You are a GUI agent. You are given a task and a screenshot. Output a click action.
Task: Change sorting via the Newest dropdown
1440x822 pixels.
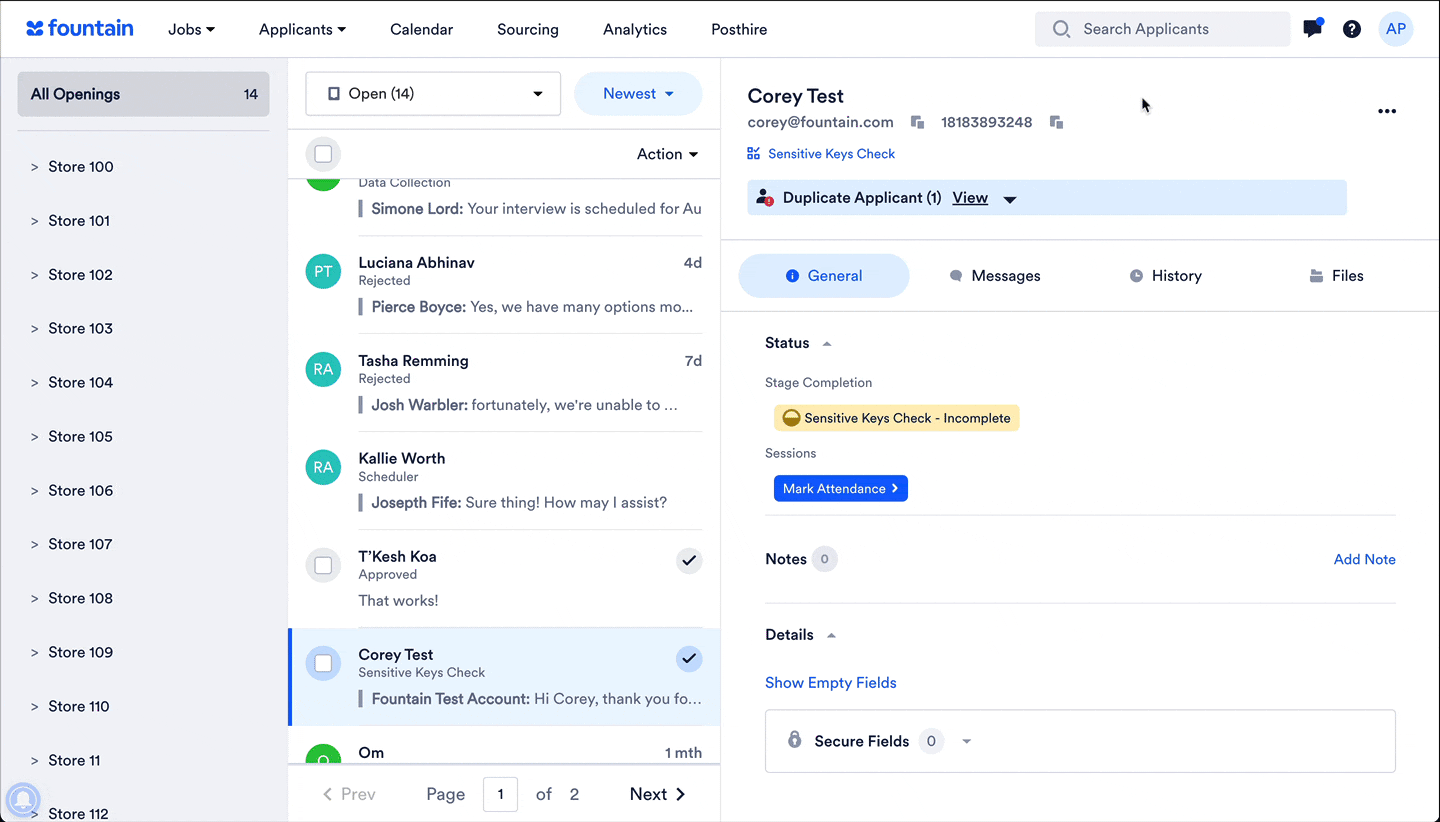tap(638, 93)
